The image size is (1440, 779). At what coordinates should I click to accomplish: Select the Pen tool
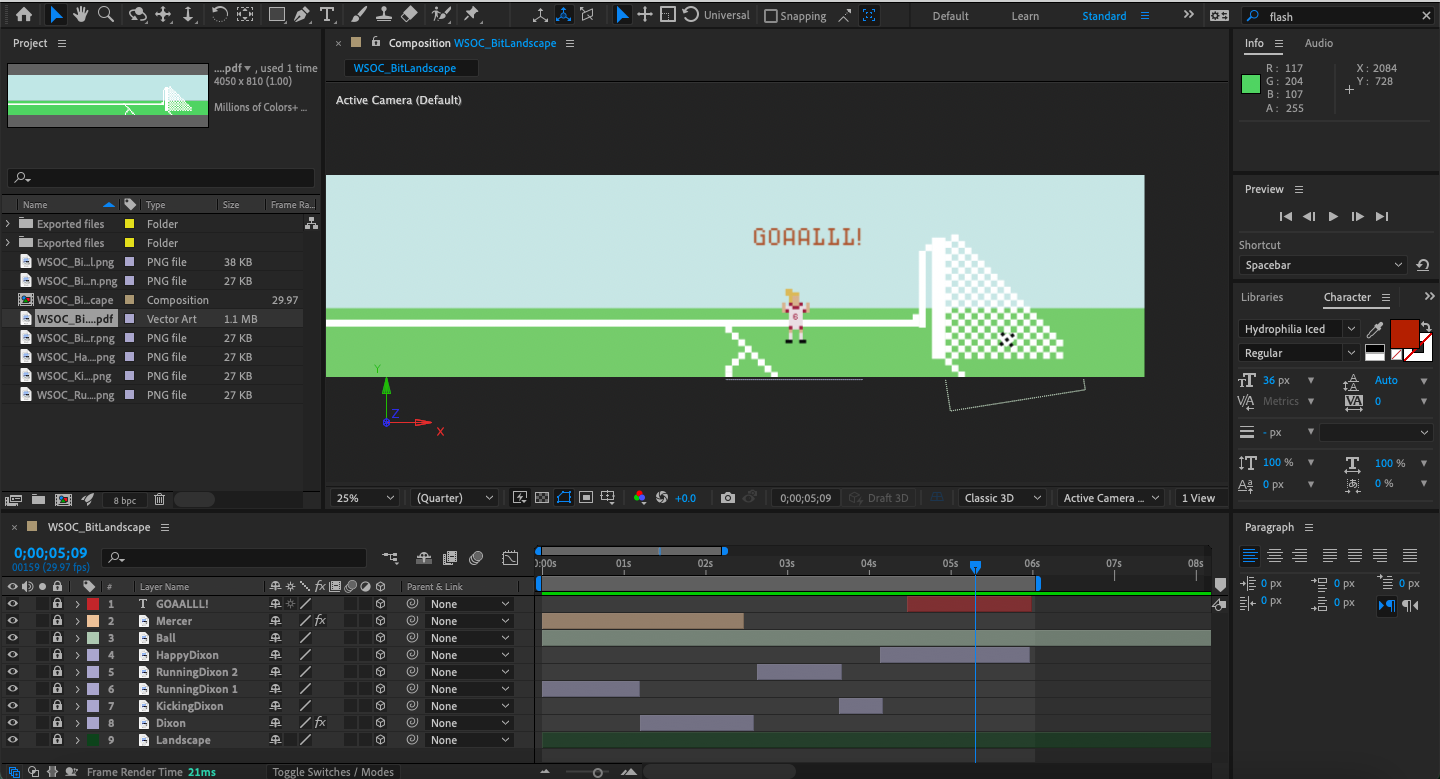[301, 15]
